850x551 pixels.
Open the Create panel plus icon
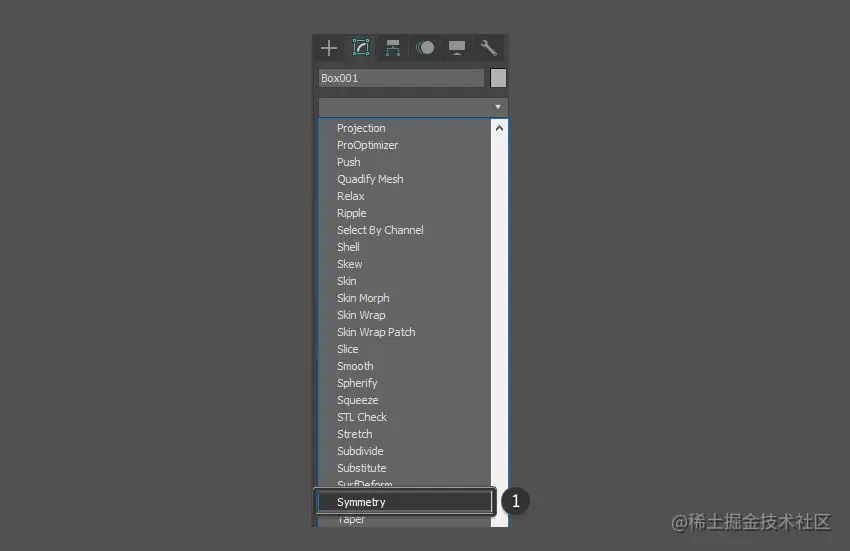coord(329,48)
